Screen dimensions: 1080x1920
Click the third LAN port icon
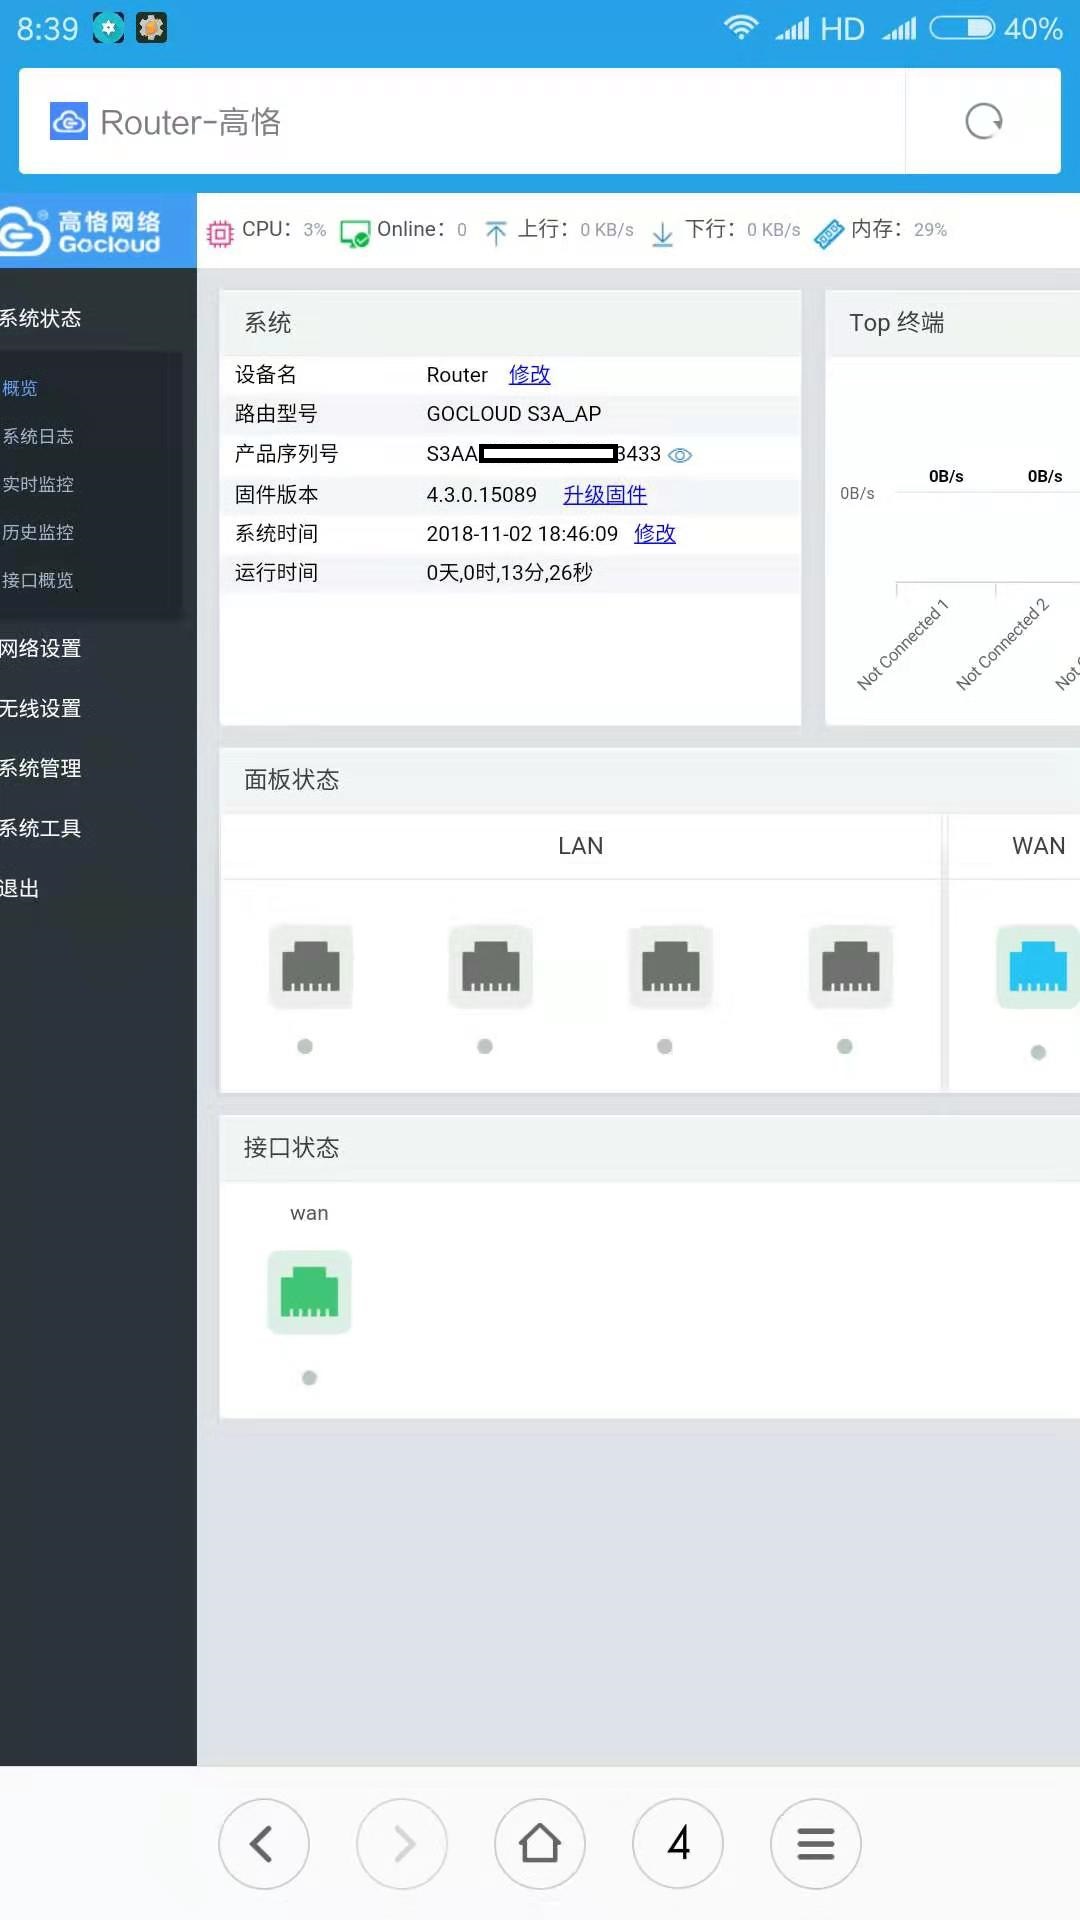tap(671, 967)
